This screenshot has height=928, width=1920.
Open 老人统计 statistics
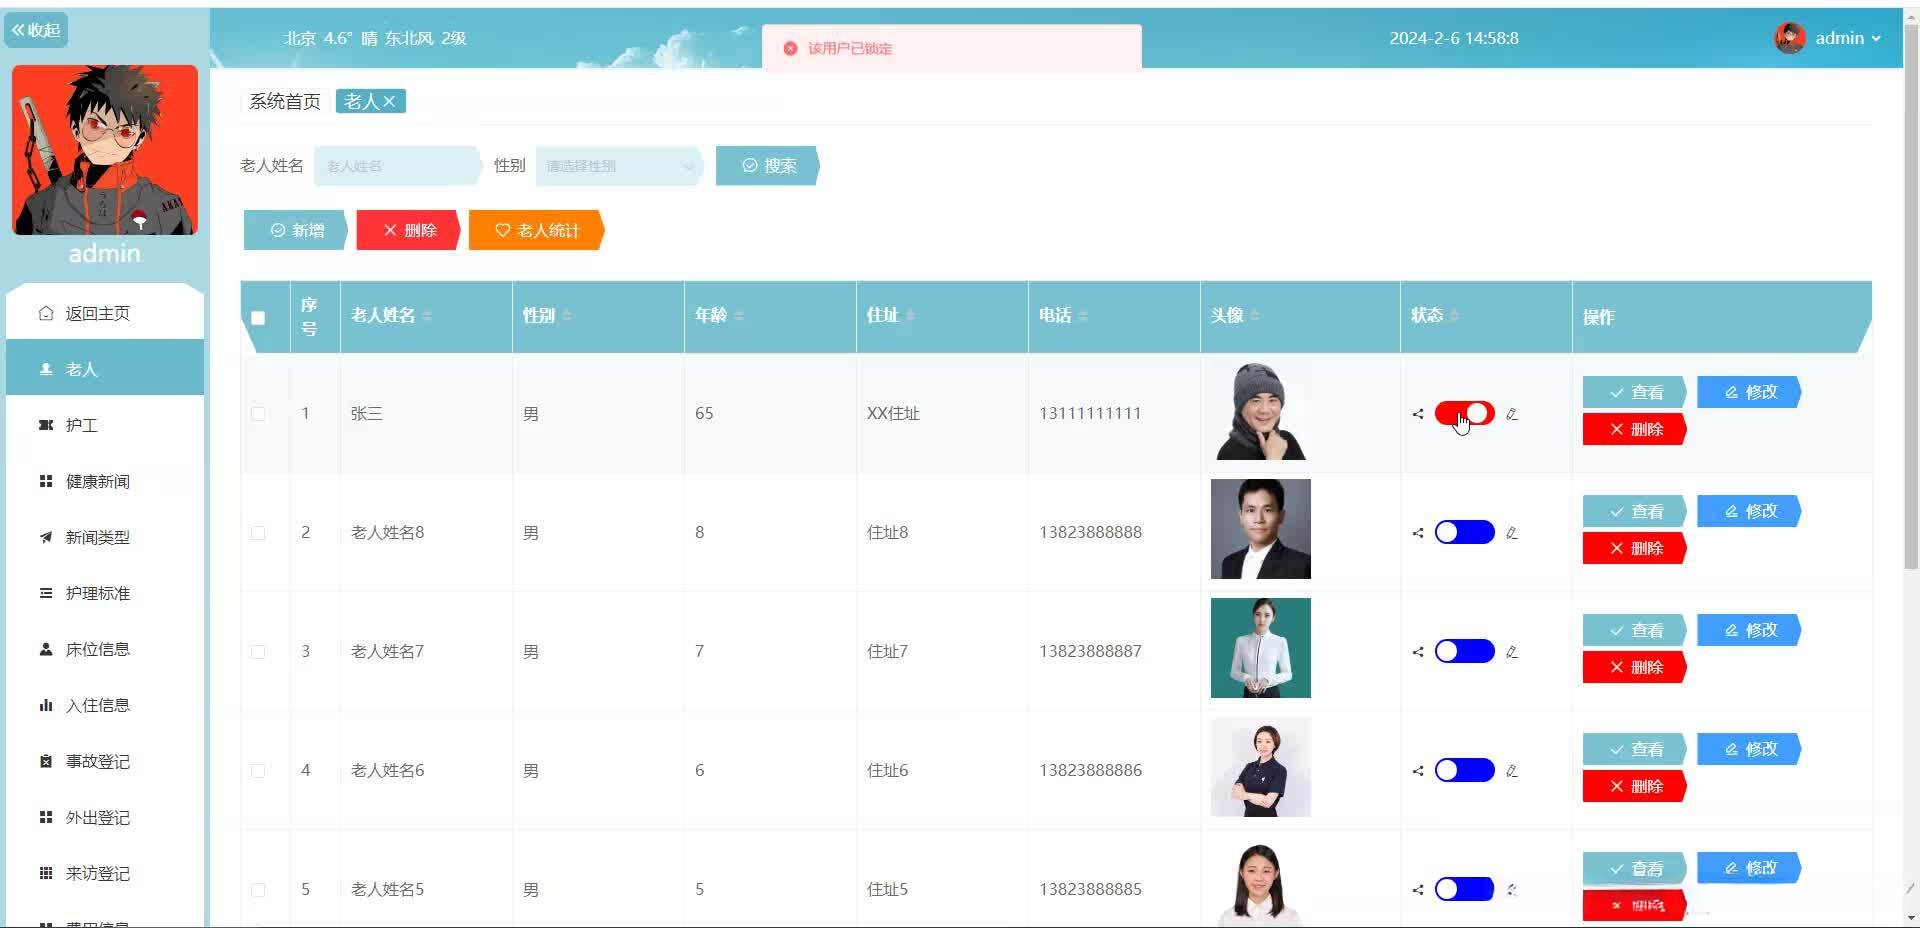537,230
